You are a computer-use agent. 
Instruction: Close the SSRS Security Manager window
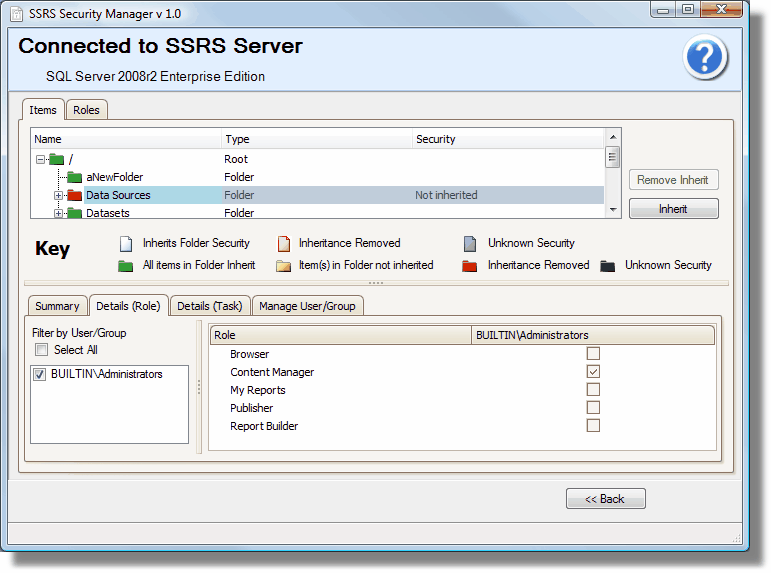(721, 10)
